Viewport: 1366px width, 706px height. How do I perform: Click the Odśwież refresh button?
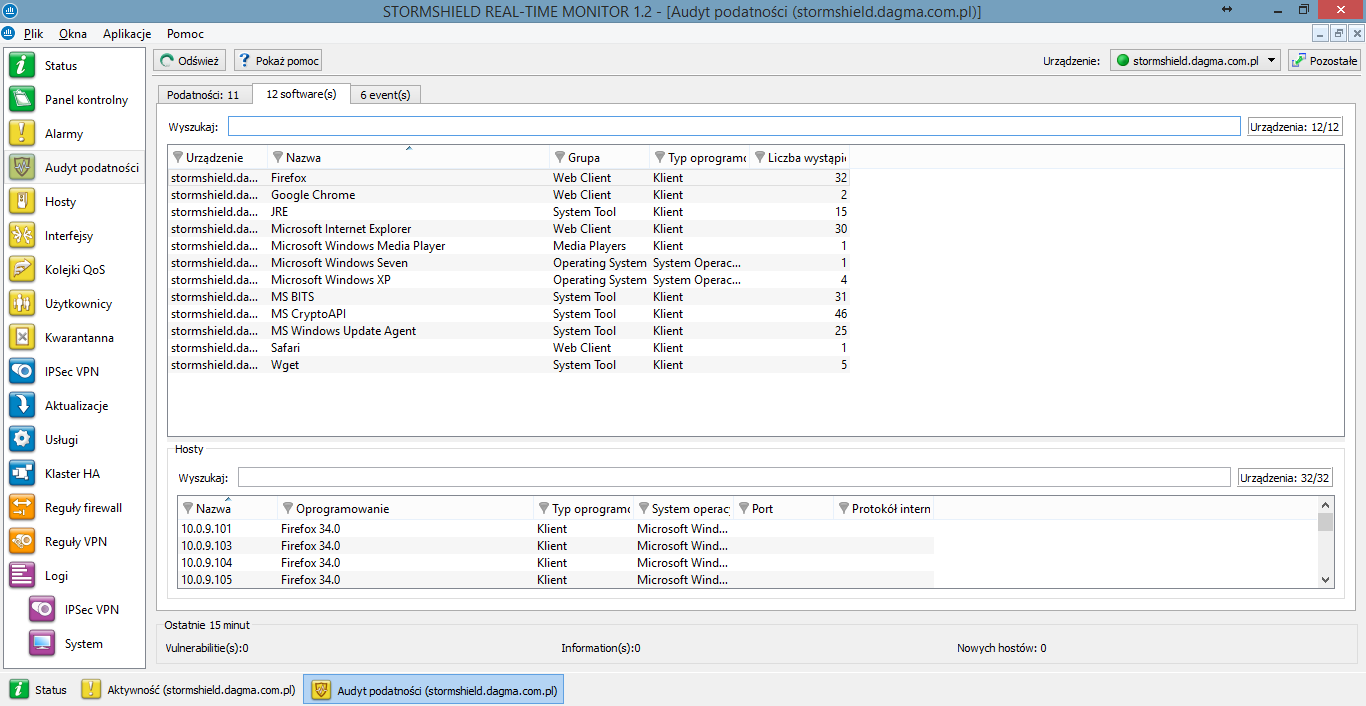189,61
